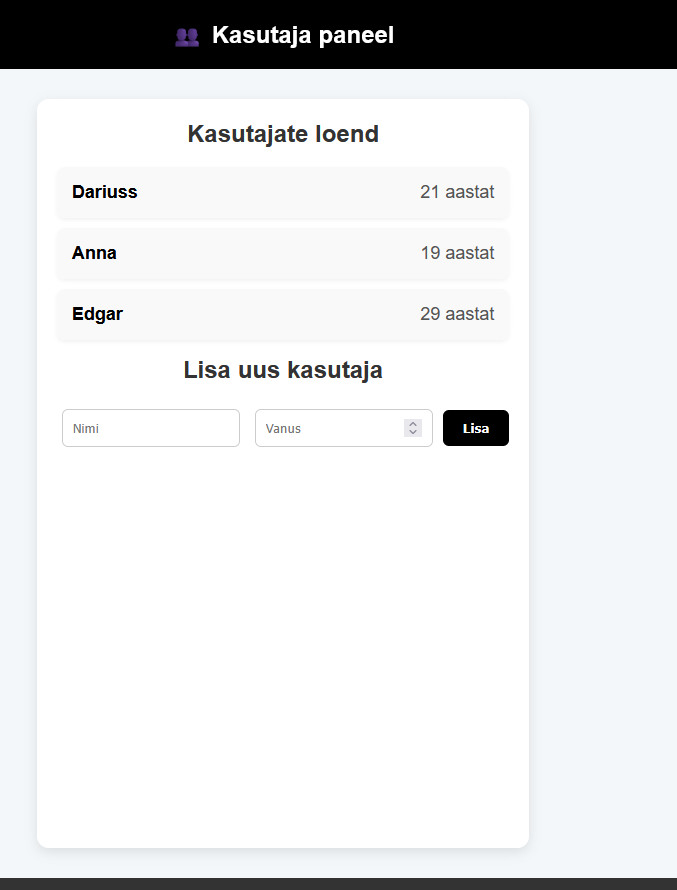The height and width of the screenshot is (890, 677).
Task: Click the dark footer bar at bottom
Action: click(x=338, y=884)
